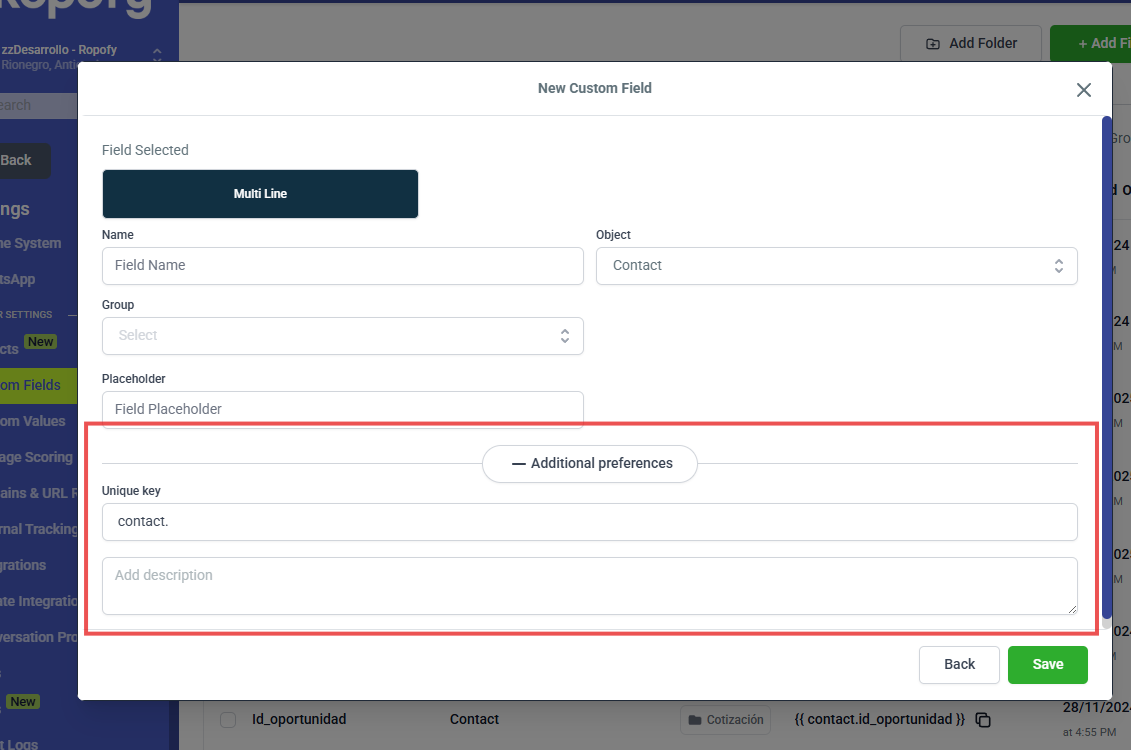Click the Save button
Screen dimensions: 1131x750
tap(1047, 665)
